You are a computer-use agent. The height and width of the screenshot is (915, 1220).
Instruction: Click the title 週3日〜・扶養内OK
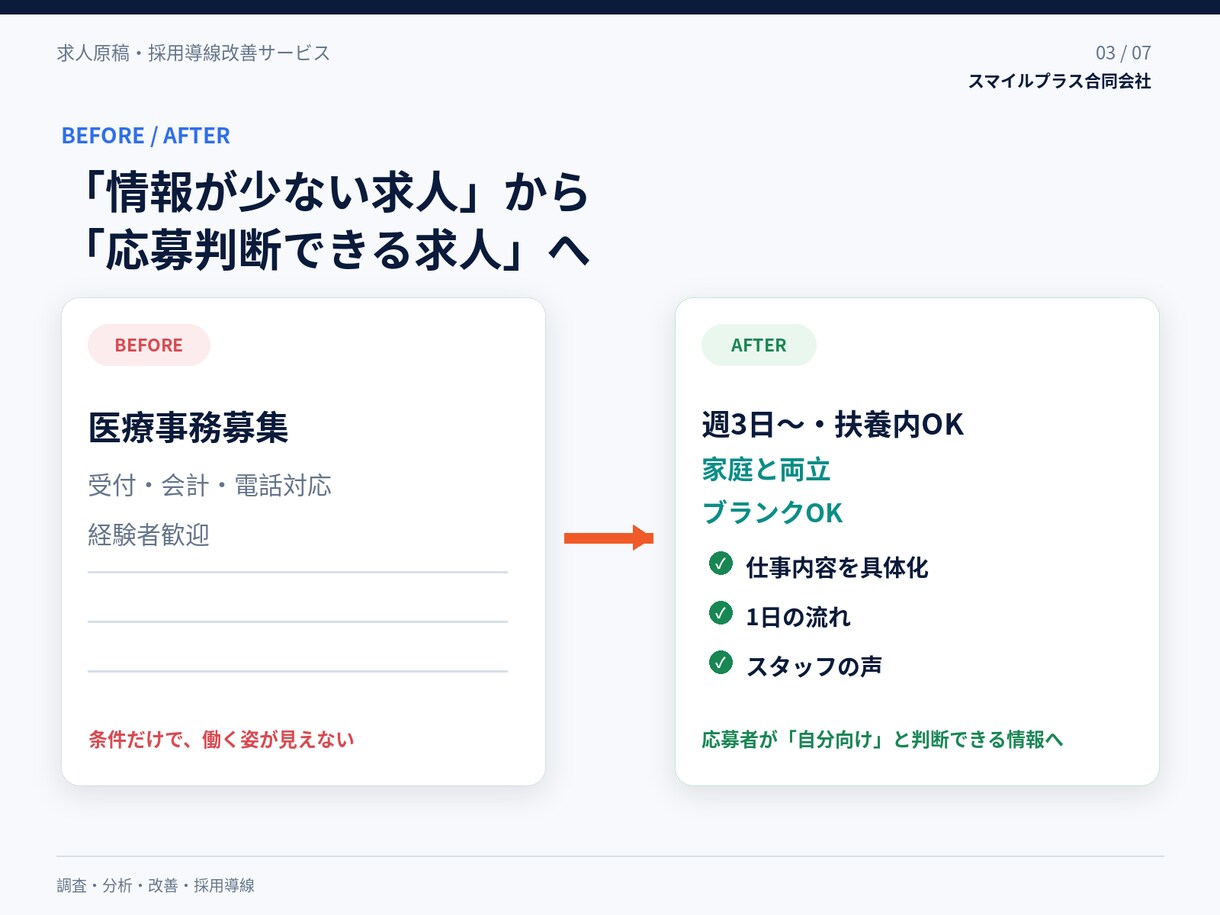833,425
